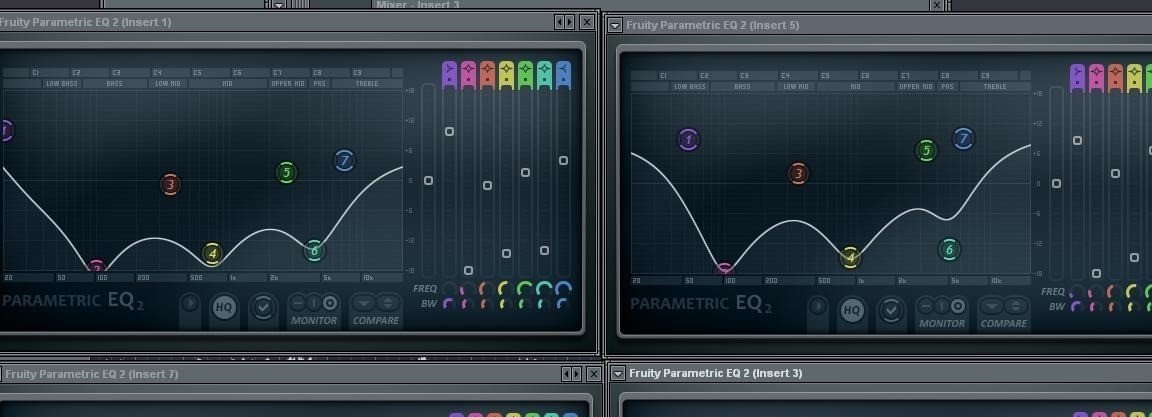Adjust band 3 gain slider in Insert 5 EQ
The height and width of the screenshot is (417, 1152).
(x=1115, y=173)
